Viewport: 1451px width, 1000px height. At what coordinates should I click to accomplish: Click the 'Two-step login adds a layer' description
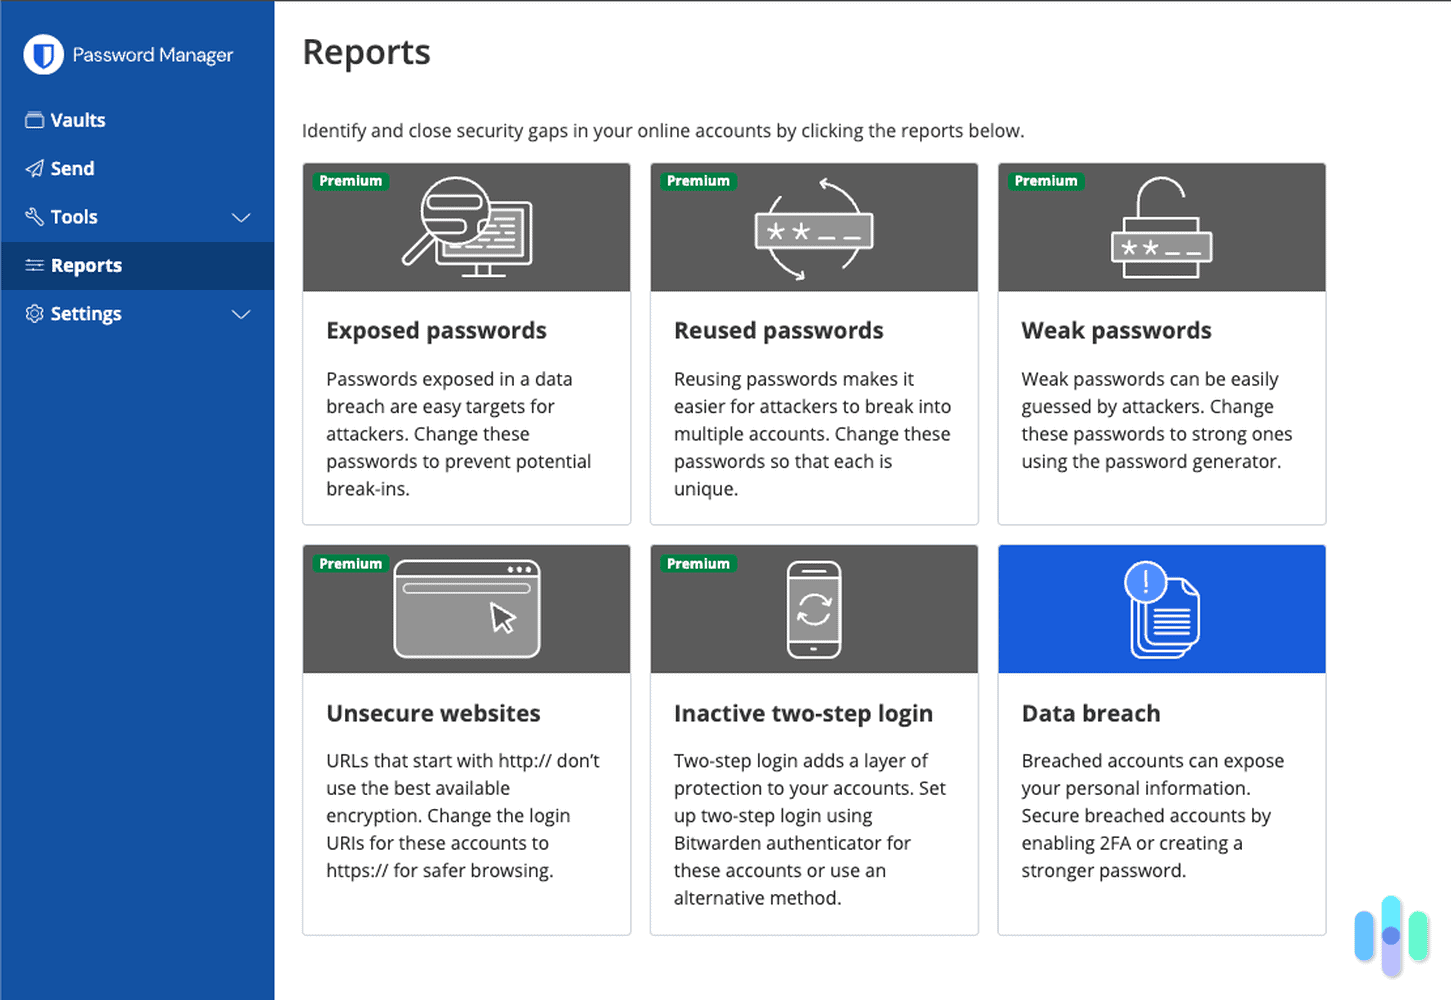[x=810, y=829]
